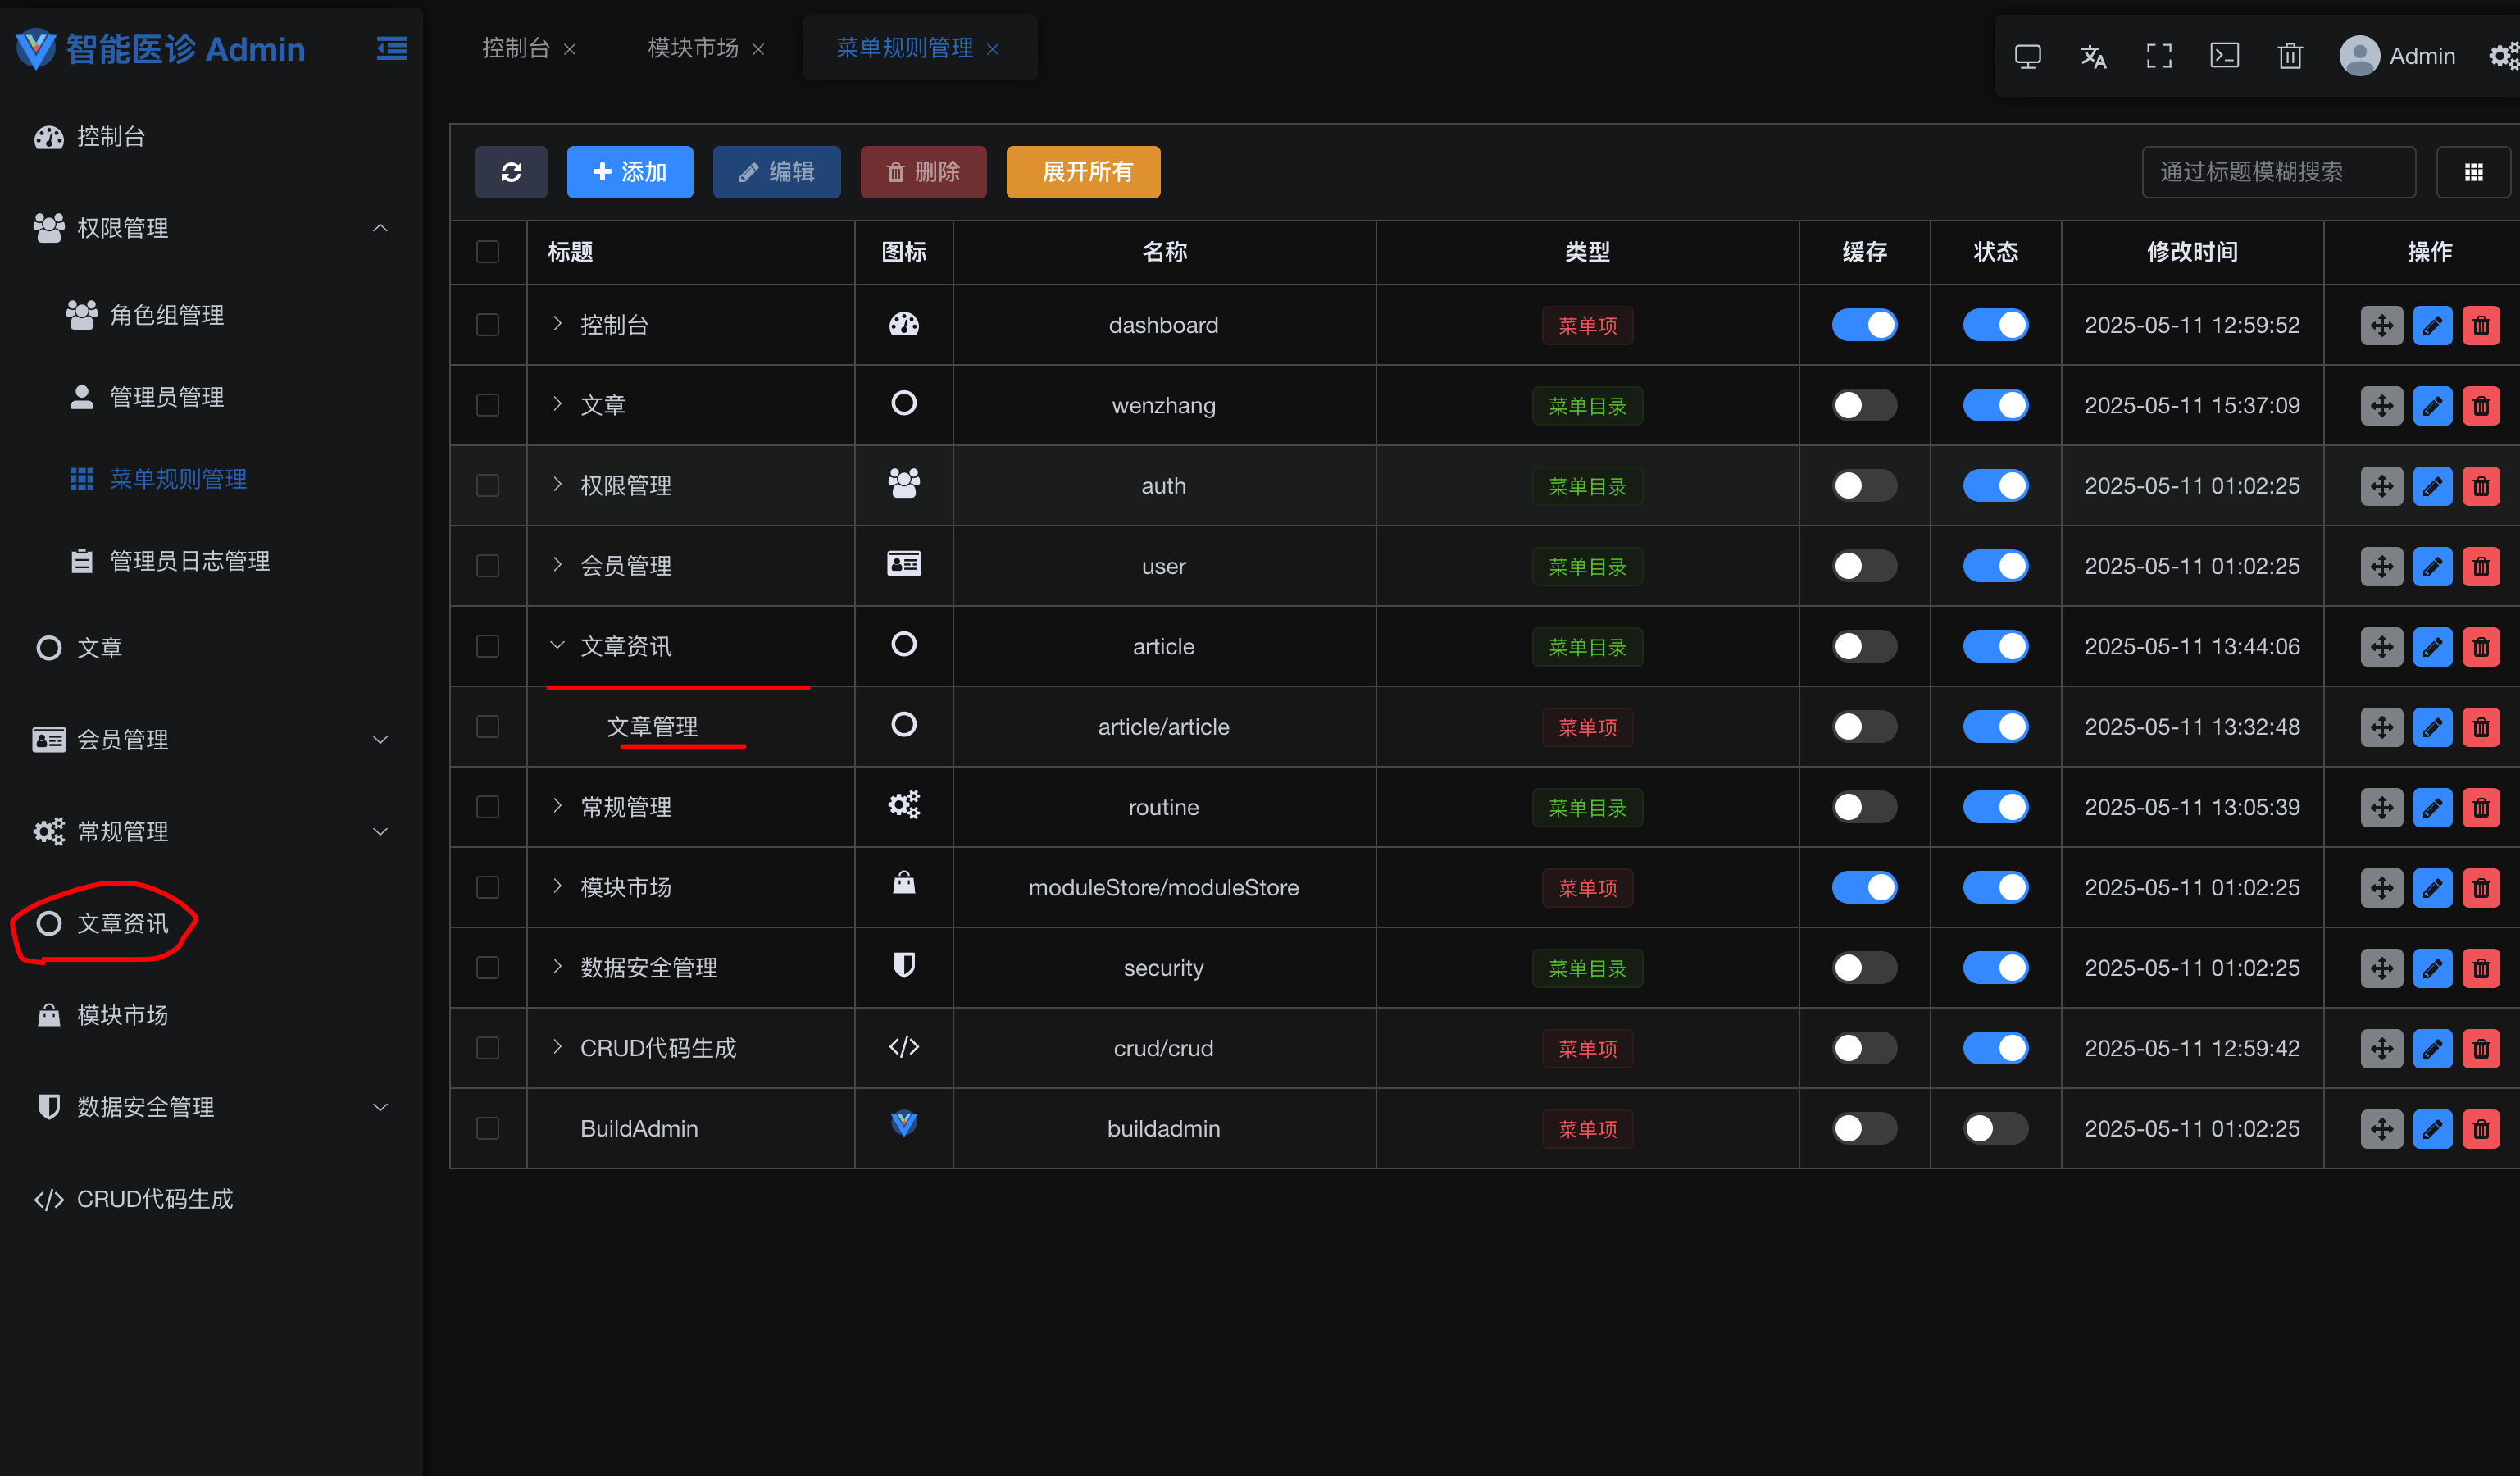
Task: Open the terminal icon in header
Action: click(2224, 56)
